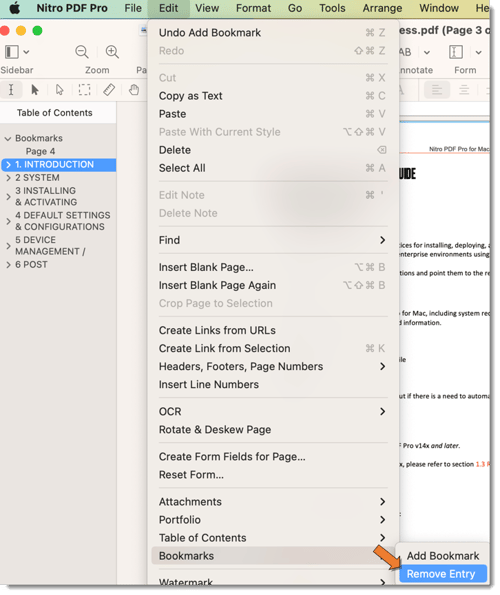Choose Insert Blank Page…
The height and width of the screenshot is (595, 500).
click(272, 268)
